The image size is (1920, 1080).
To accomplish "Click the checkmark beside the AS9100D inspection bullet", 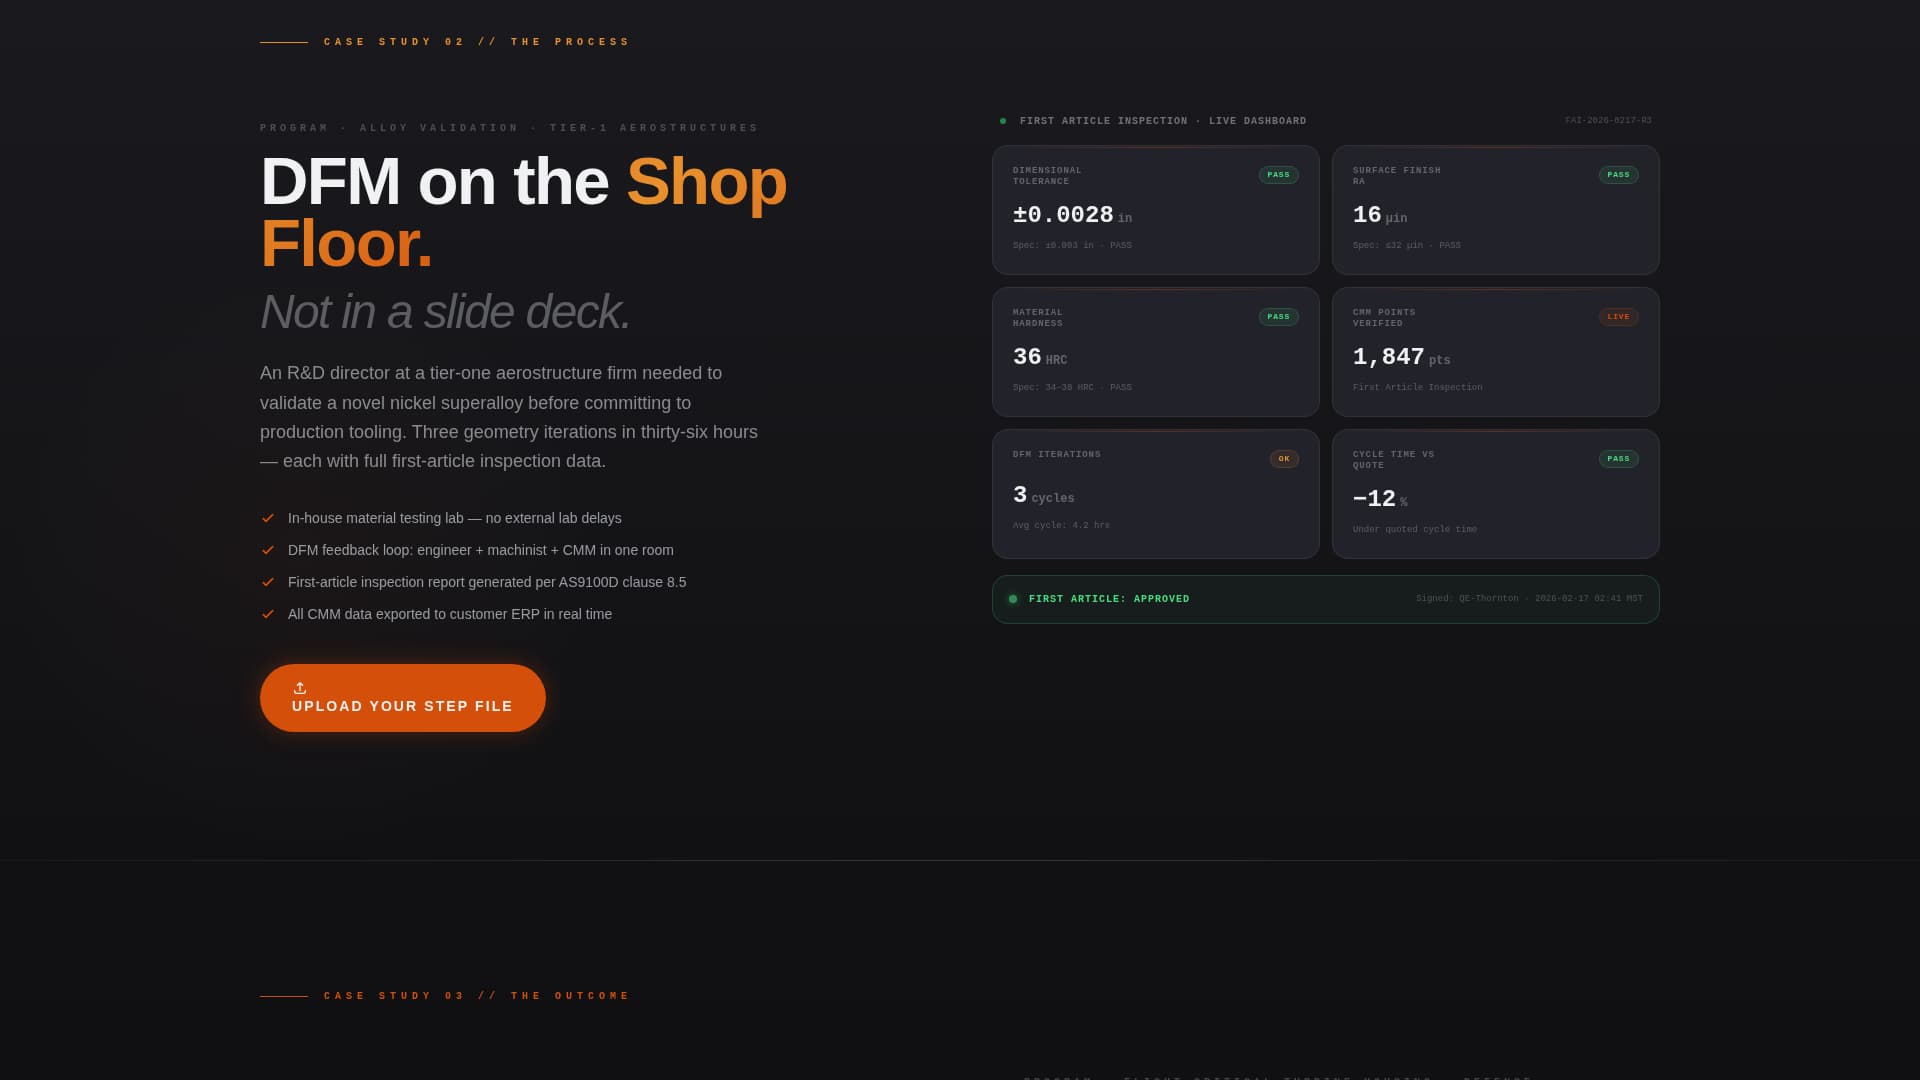I will click(268, 581).
